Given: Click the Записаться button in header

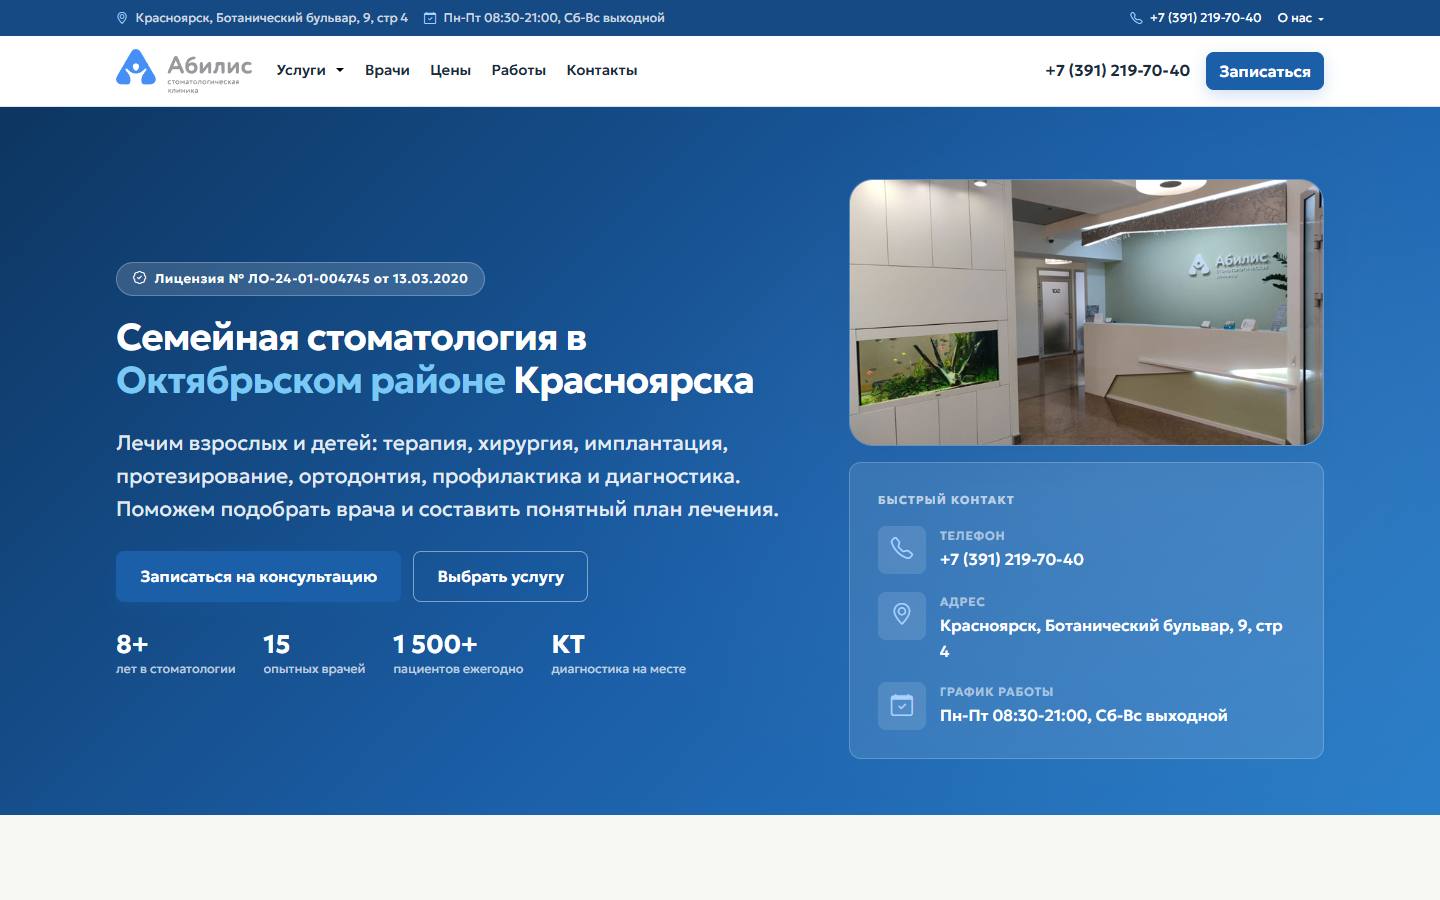Looking at the screenshot, I should tap(1265, 71).
